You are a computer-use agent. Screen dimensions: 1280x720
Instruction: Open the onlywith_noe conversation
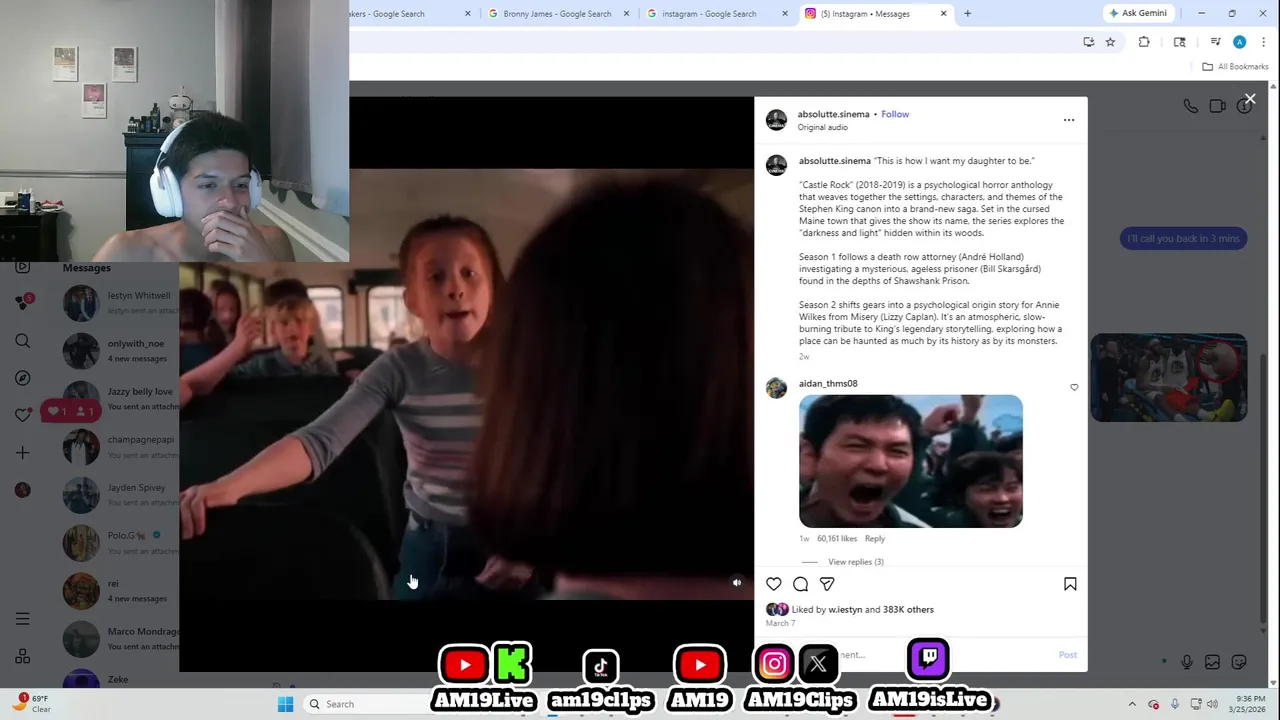click(x=120, y=351)
